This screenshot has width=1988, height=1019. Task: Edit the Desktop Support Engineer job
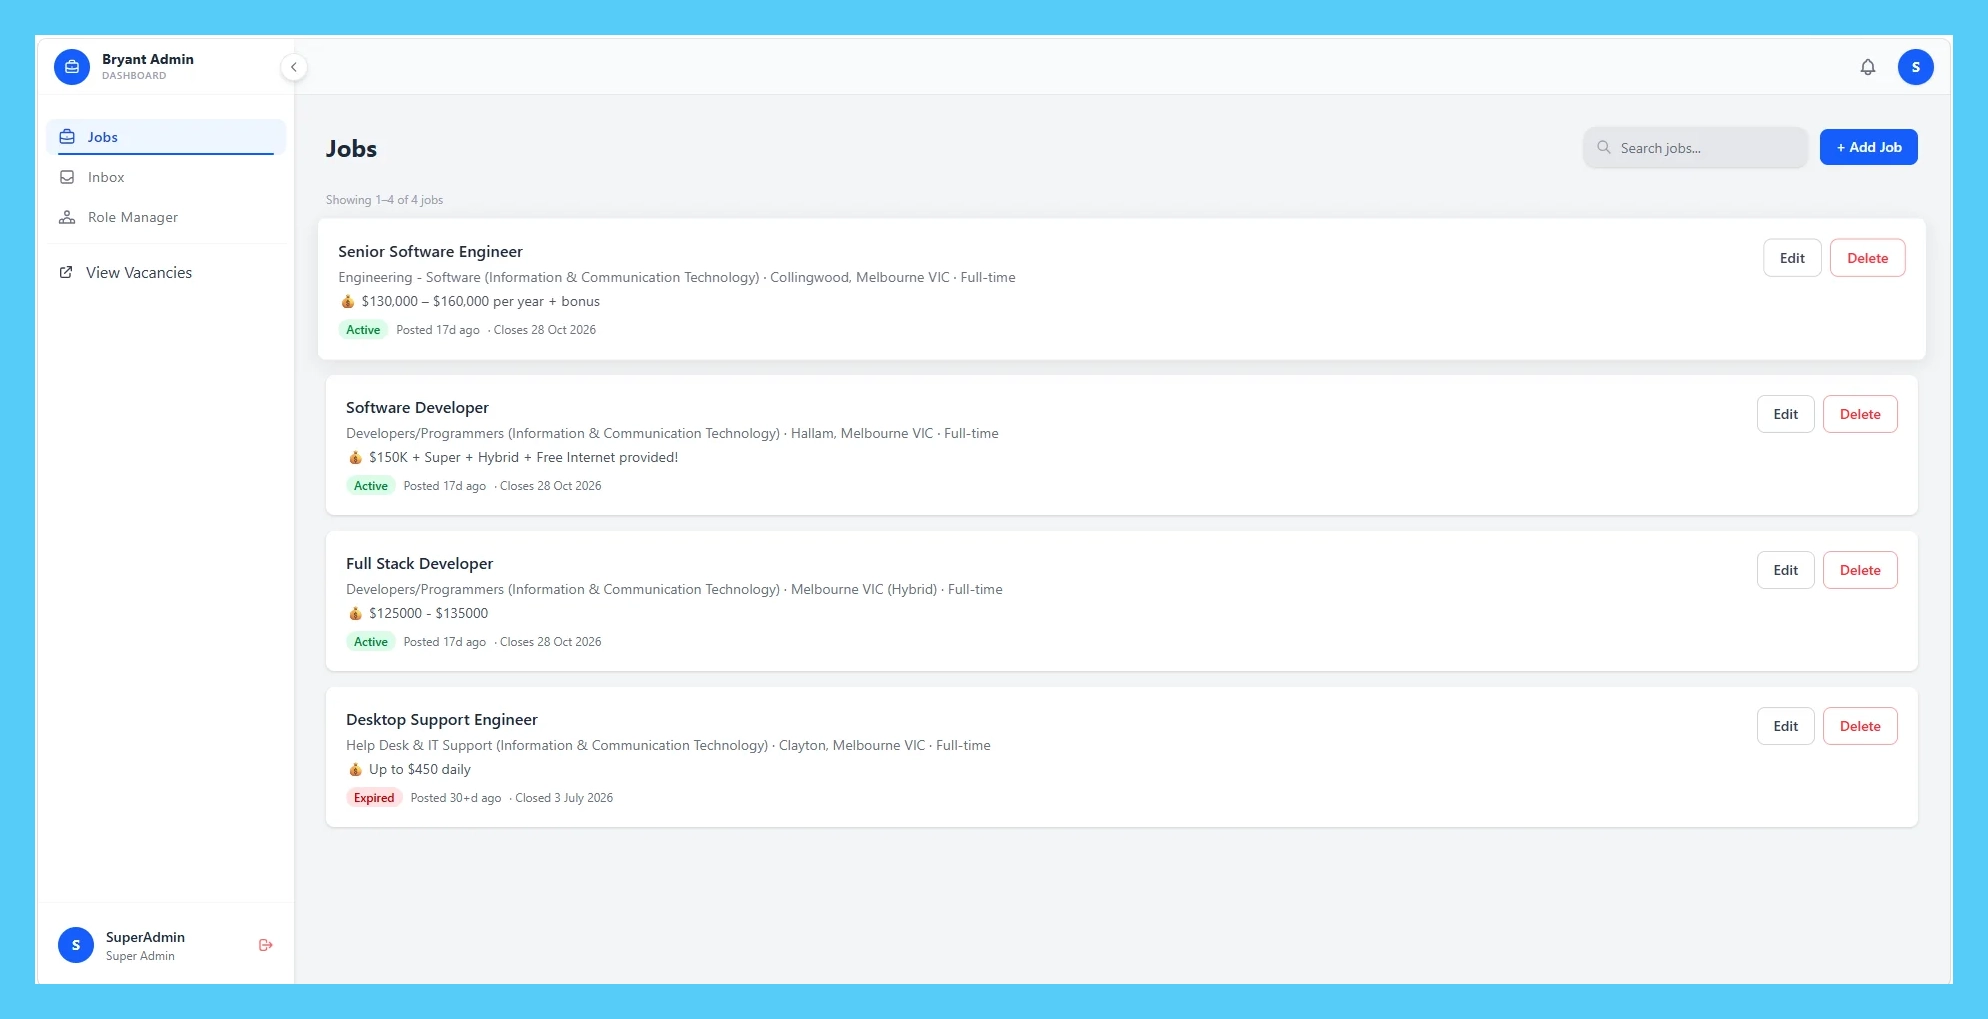coord(1785,726)
